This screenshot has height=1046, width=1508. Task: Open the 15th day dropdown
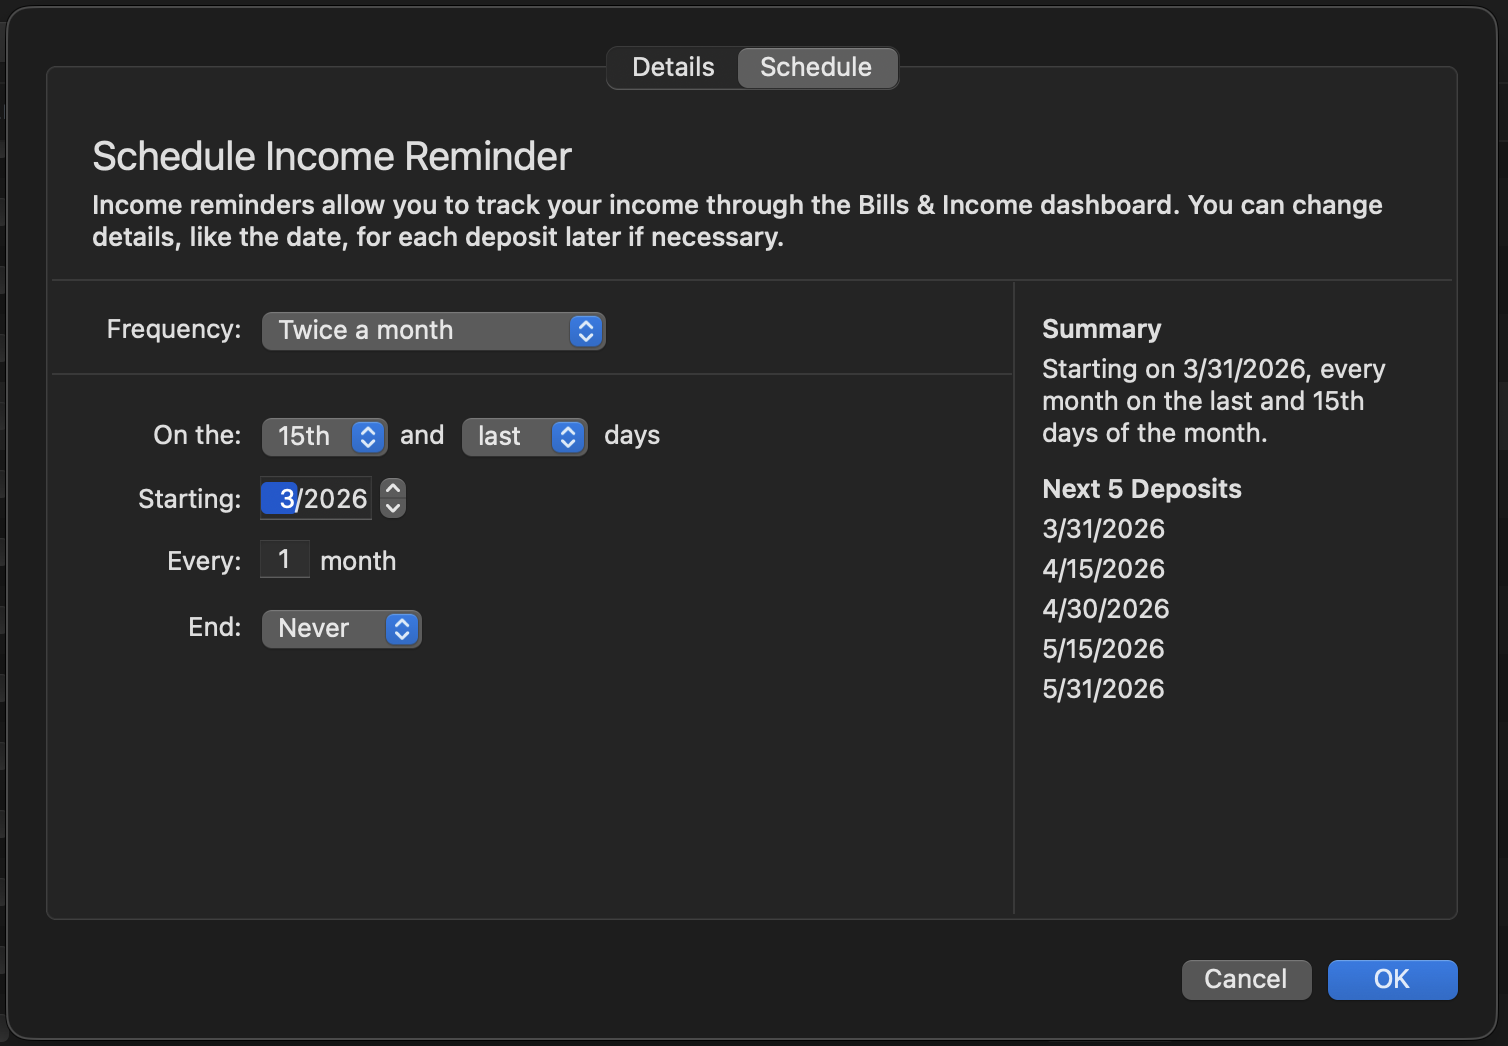point(324,436)
